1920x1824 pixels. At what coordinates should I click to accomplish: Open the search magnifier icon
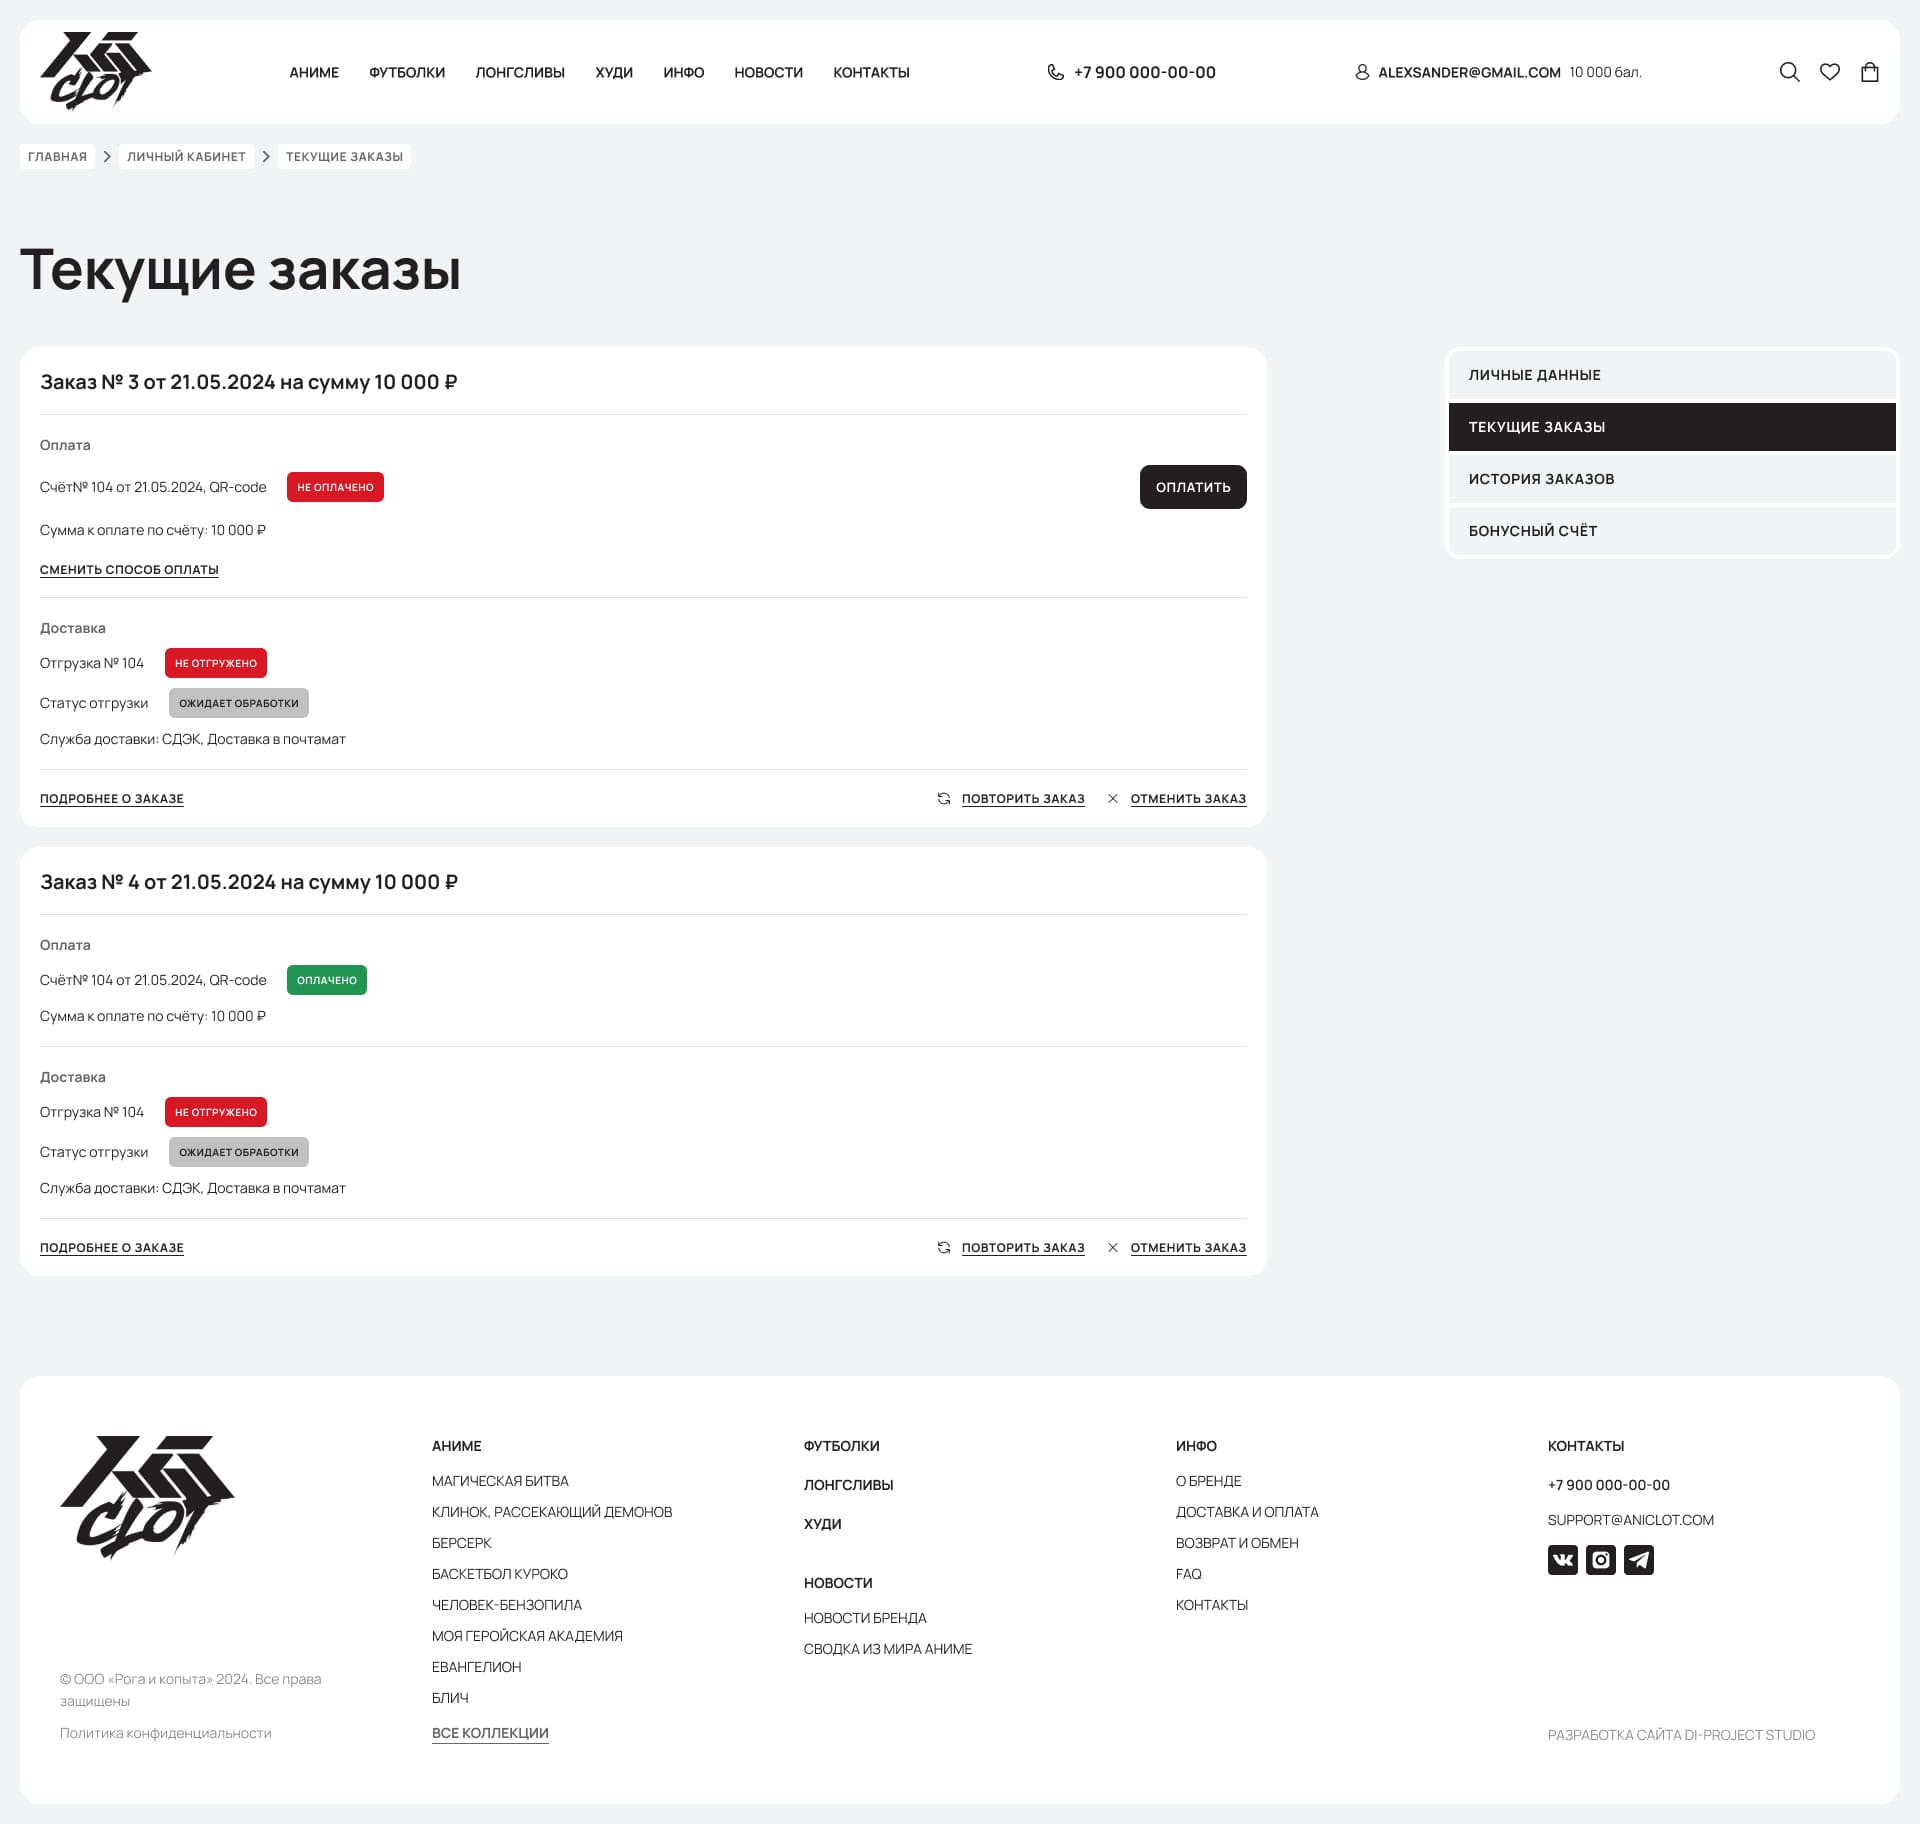[x=1789, y=71]
